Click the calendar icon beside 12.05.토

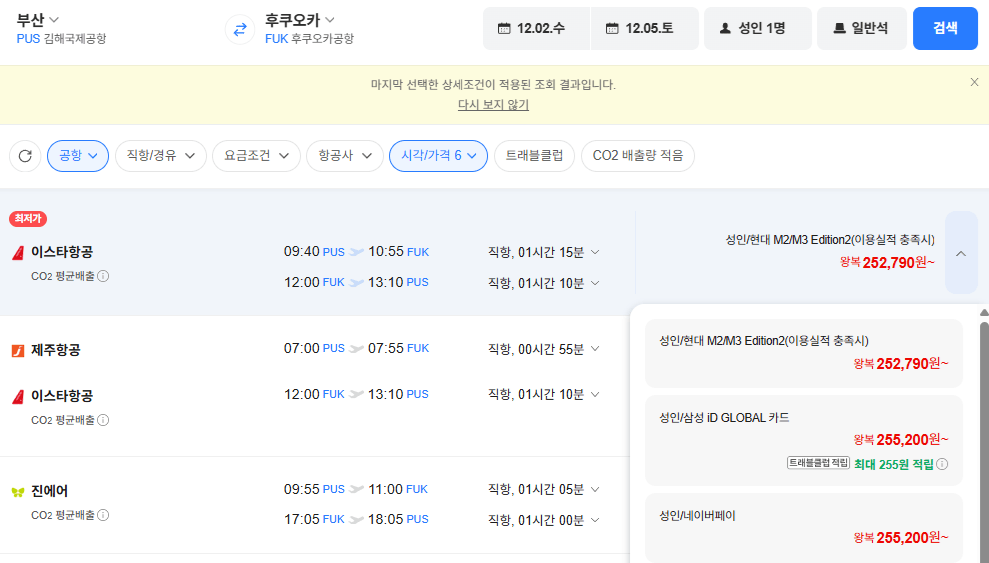(x=612, y=28)
